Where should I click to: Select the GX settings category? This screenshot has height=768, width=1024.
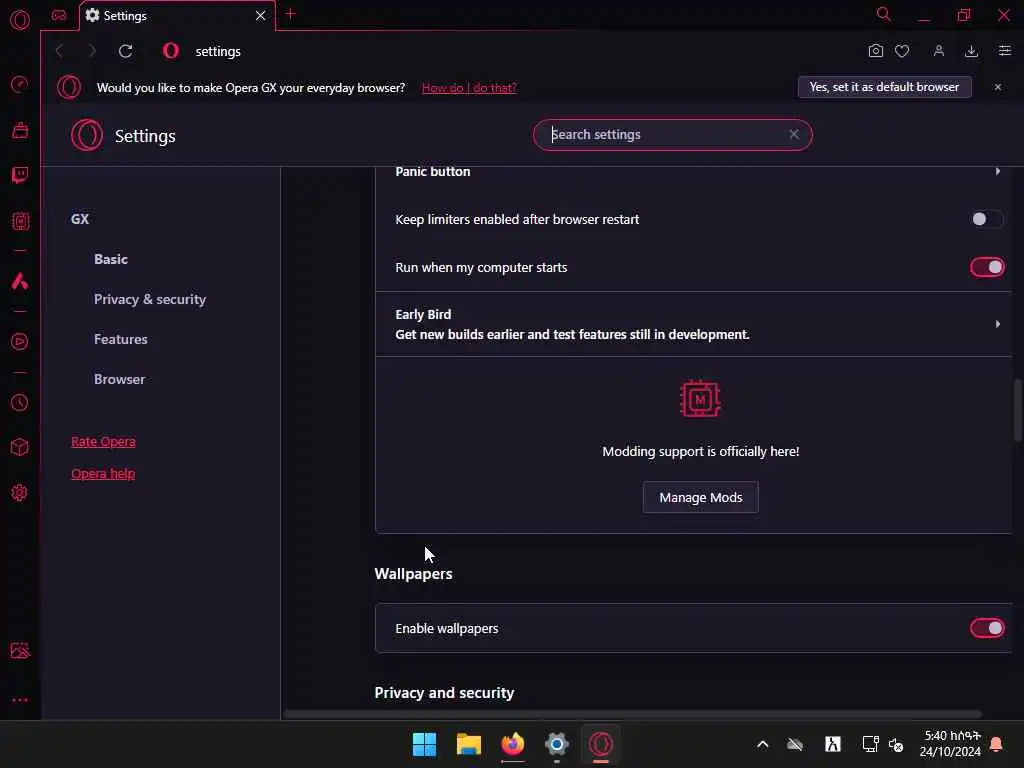click(x=80, y=219)
